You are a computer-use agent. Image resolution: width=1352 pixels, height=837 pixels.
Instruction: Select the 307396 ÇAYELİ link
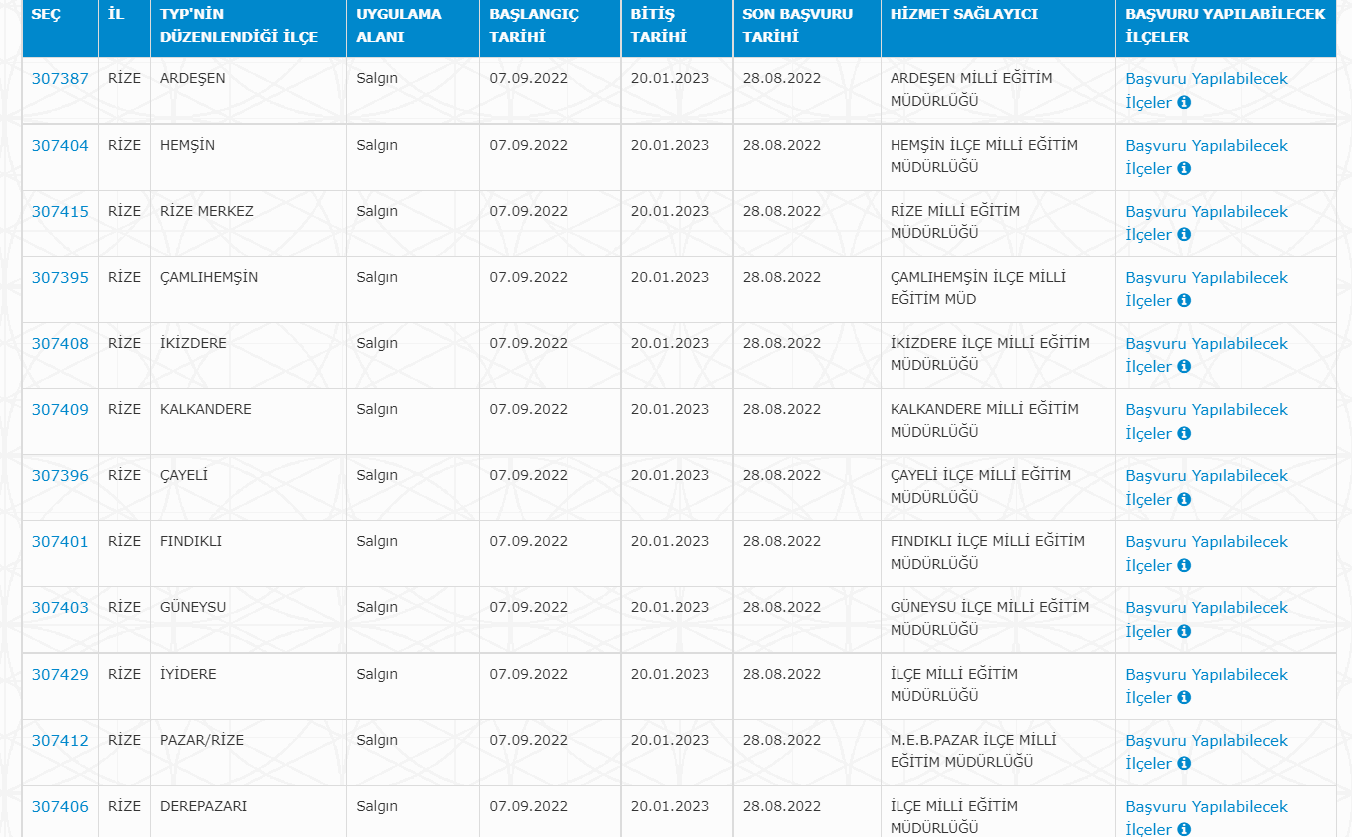60,475
